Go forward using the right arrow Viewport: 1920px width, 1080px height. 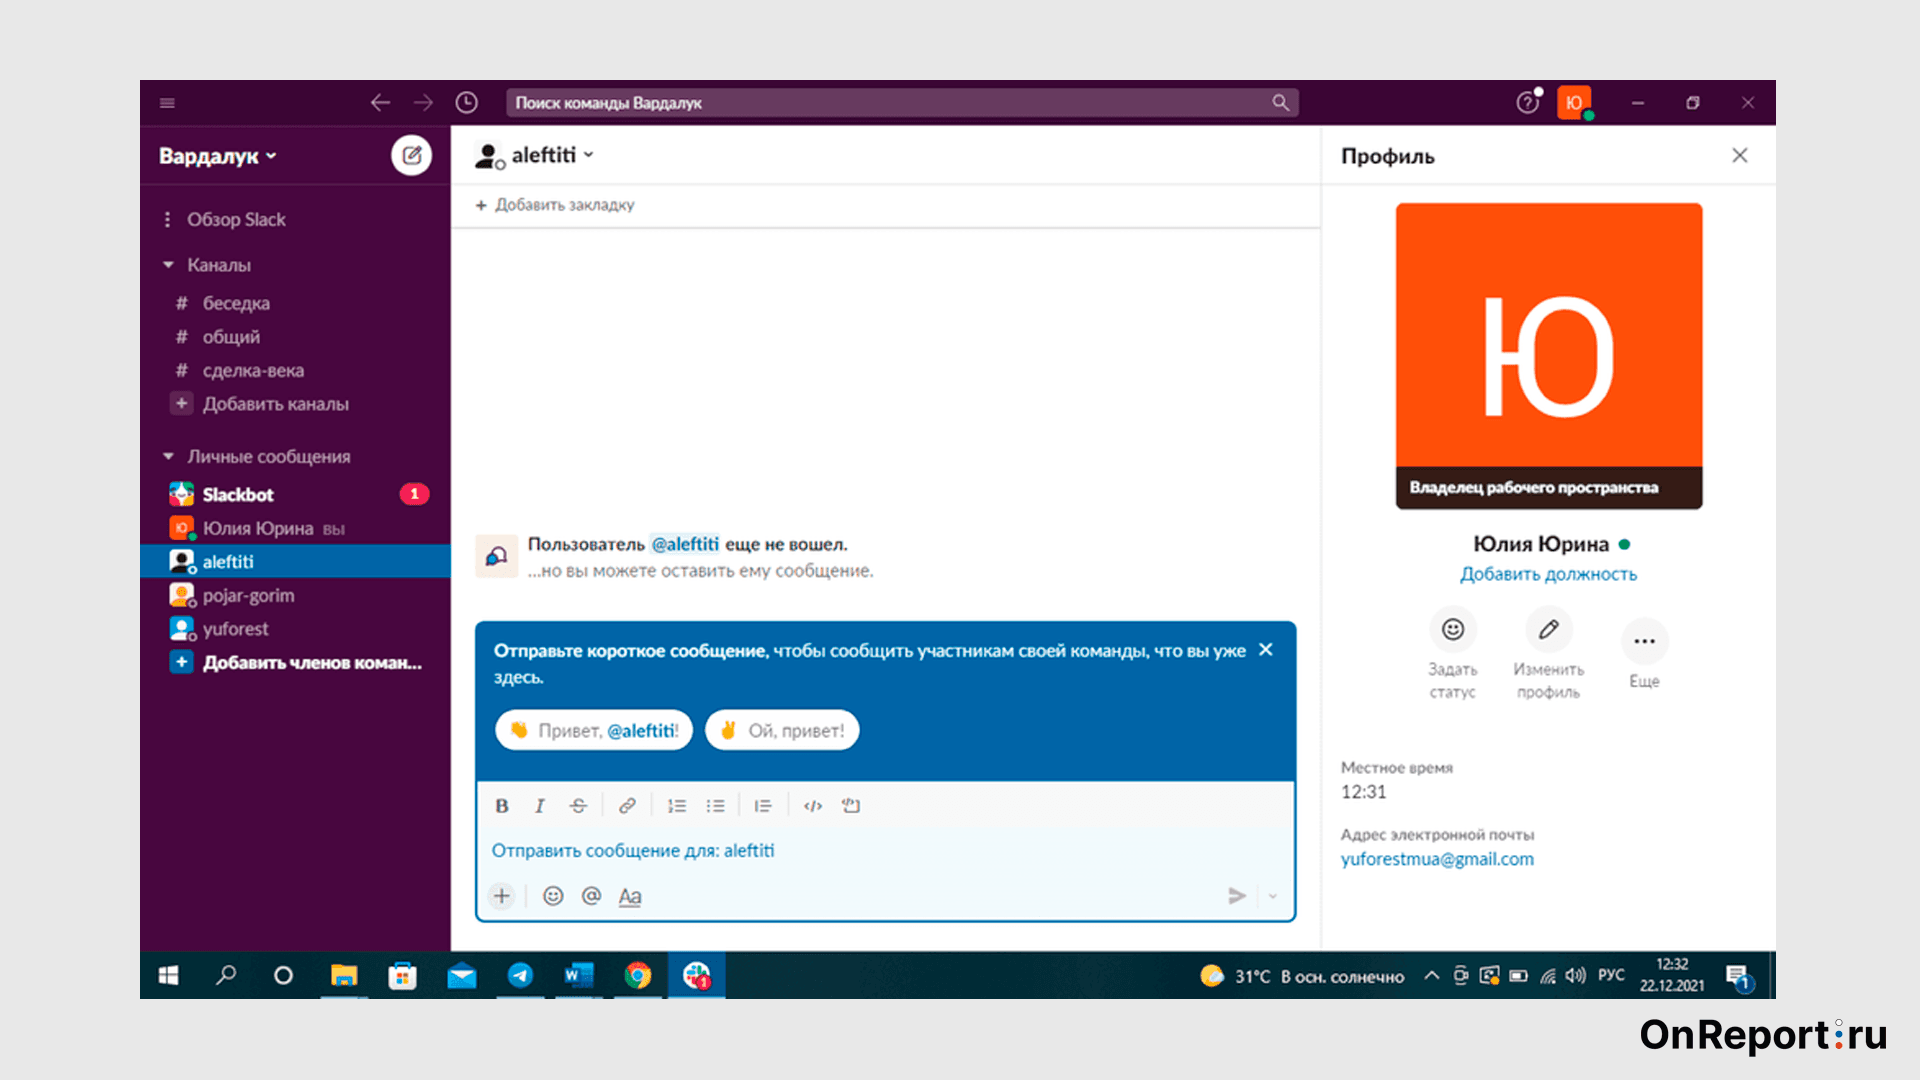(x=424, y=103)
